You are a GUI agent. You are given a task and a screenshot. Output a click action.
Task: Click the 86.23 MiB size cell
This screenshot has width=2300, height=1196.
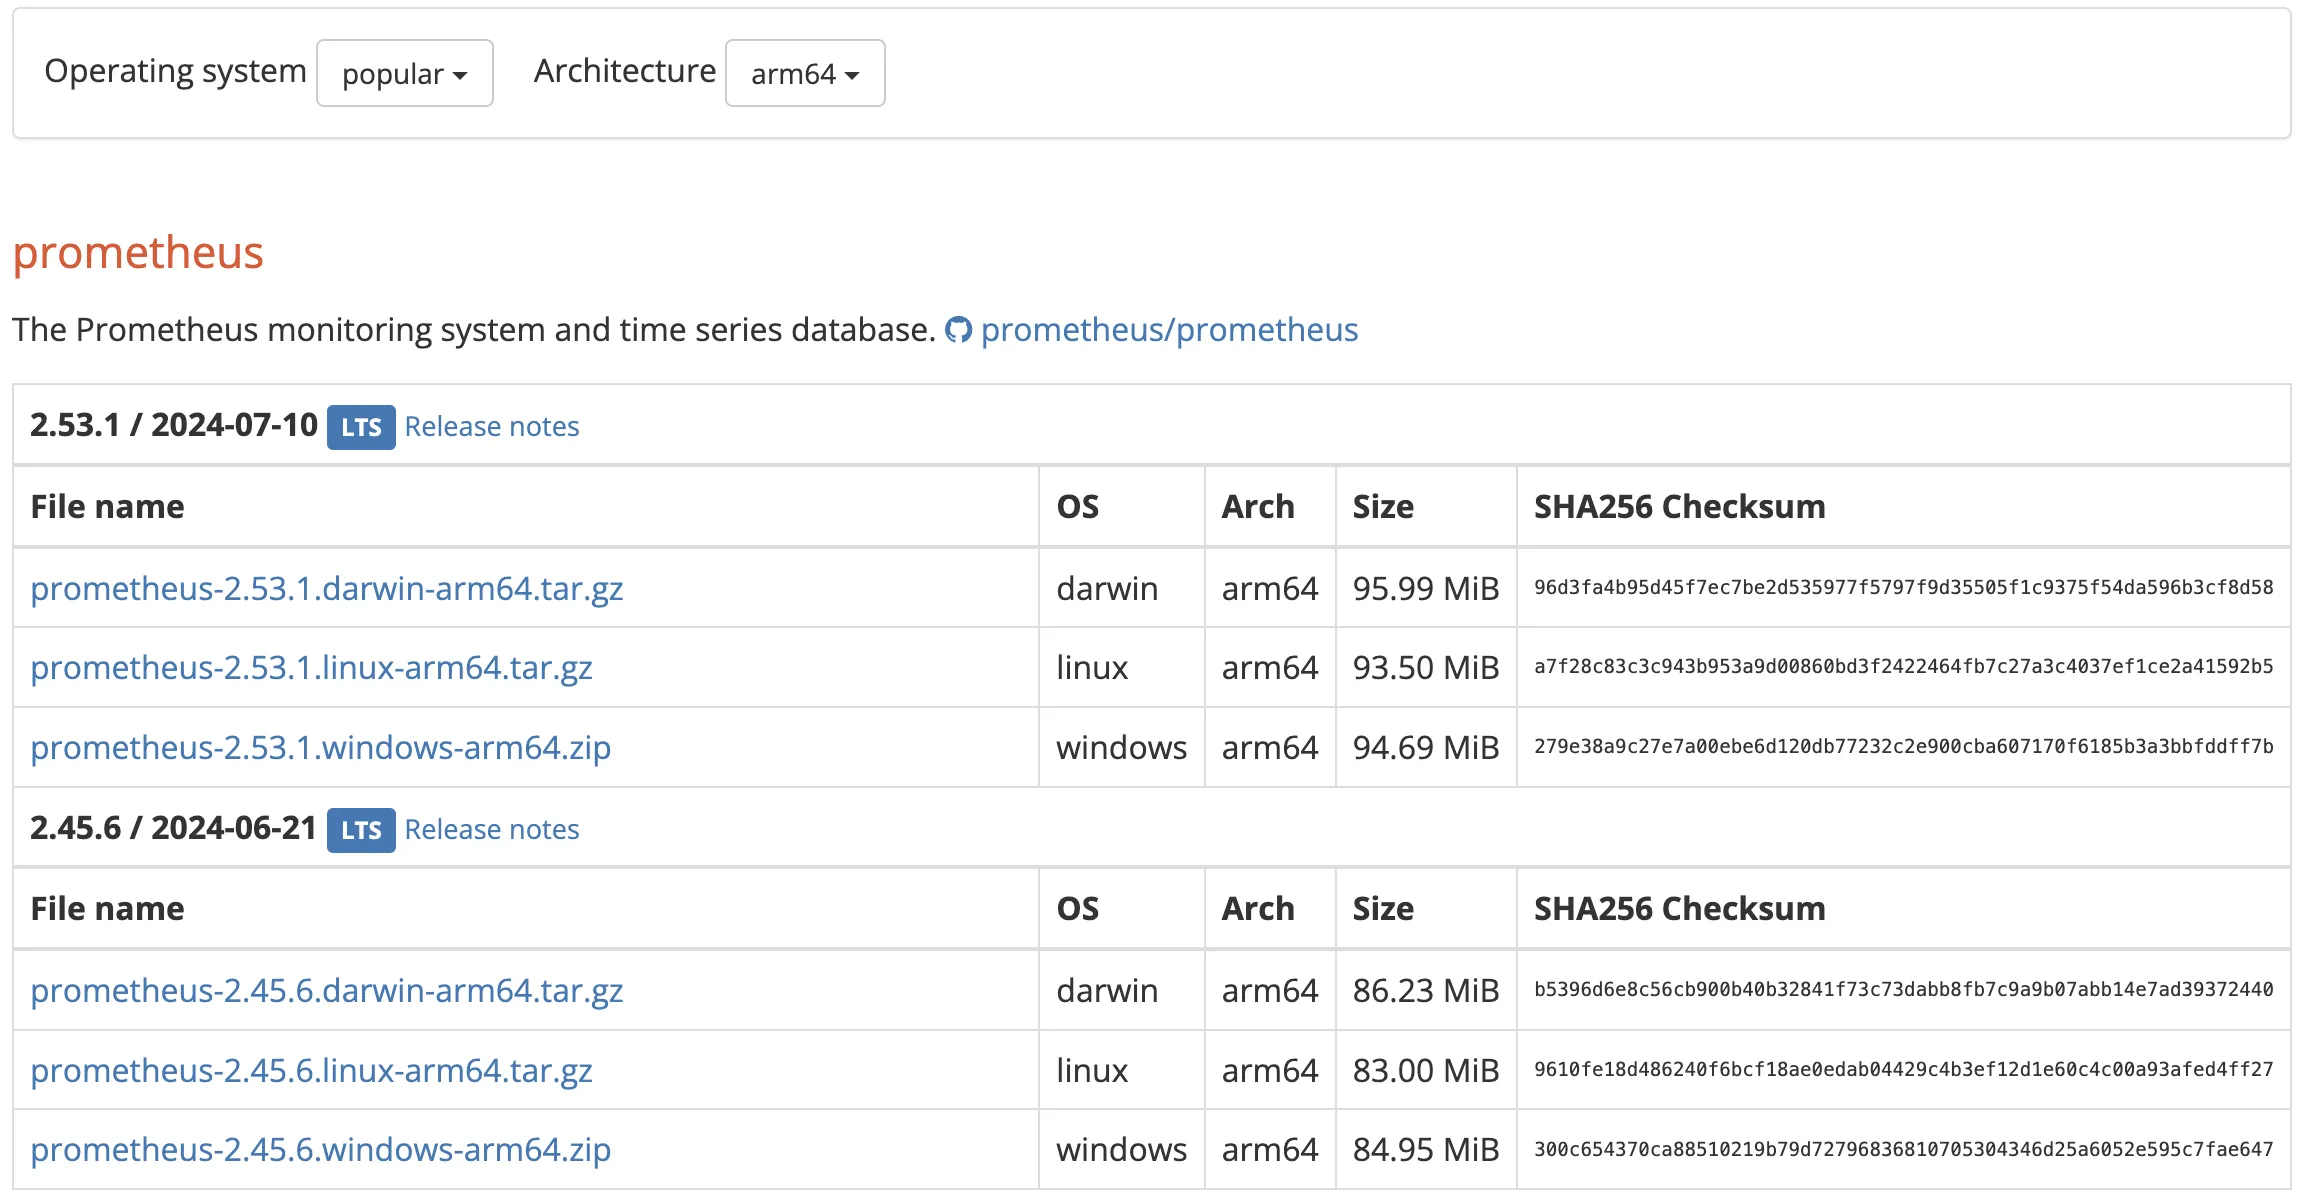[1426, 991]
